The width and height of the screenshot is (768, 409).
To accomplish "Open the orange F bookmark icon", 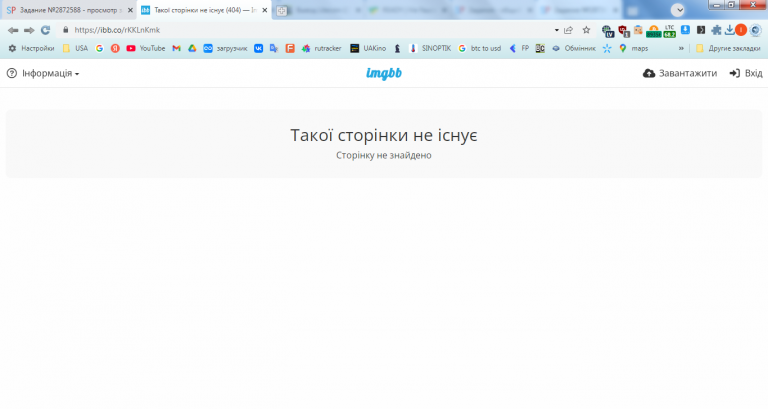I will pos(290,48).
